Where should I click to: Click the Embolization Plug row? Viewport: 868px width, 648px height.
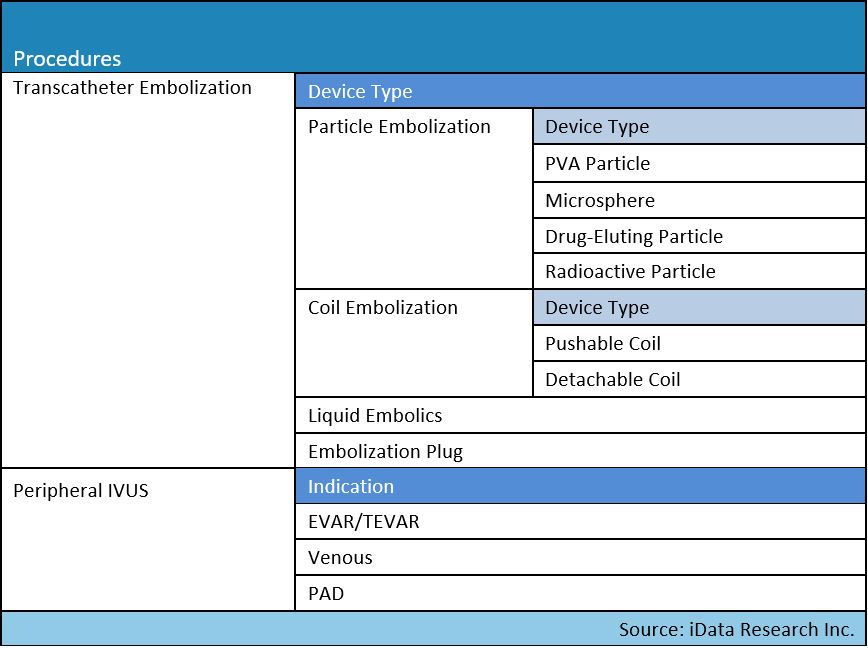click(580, 451)
